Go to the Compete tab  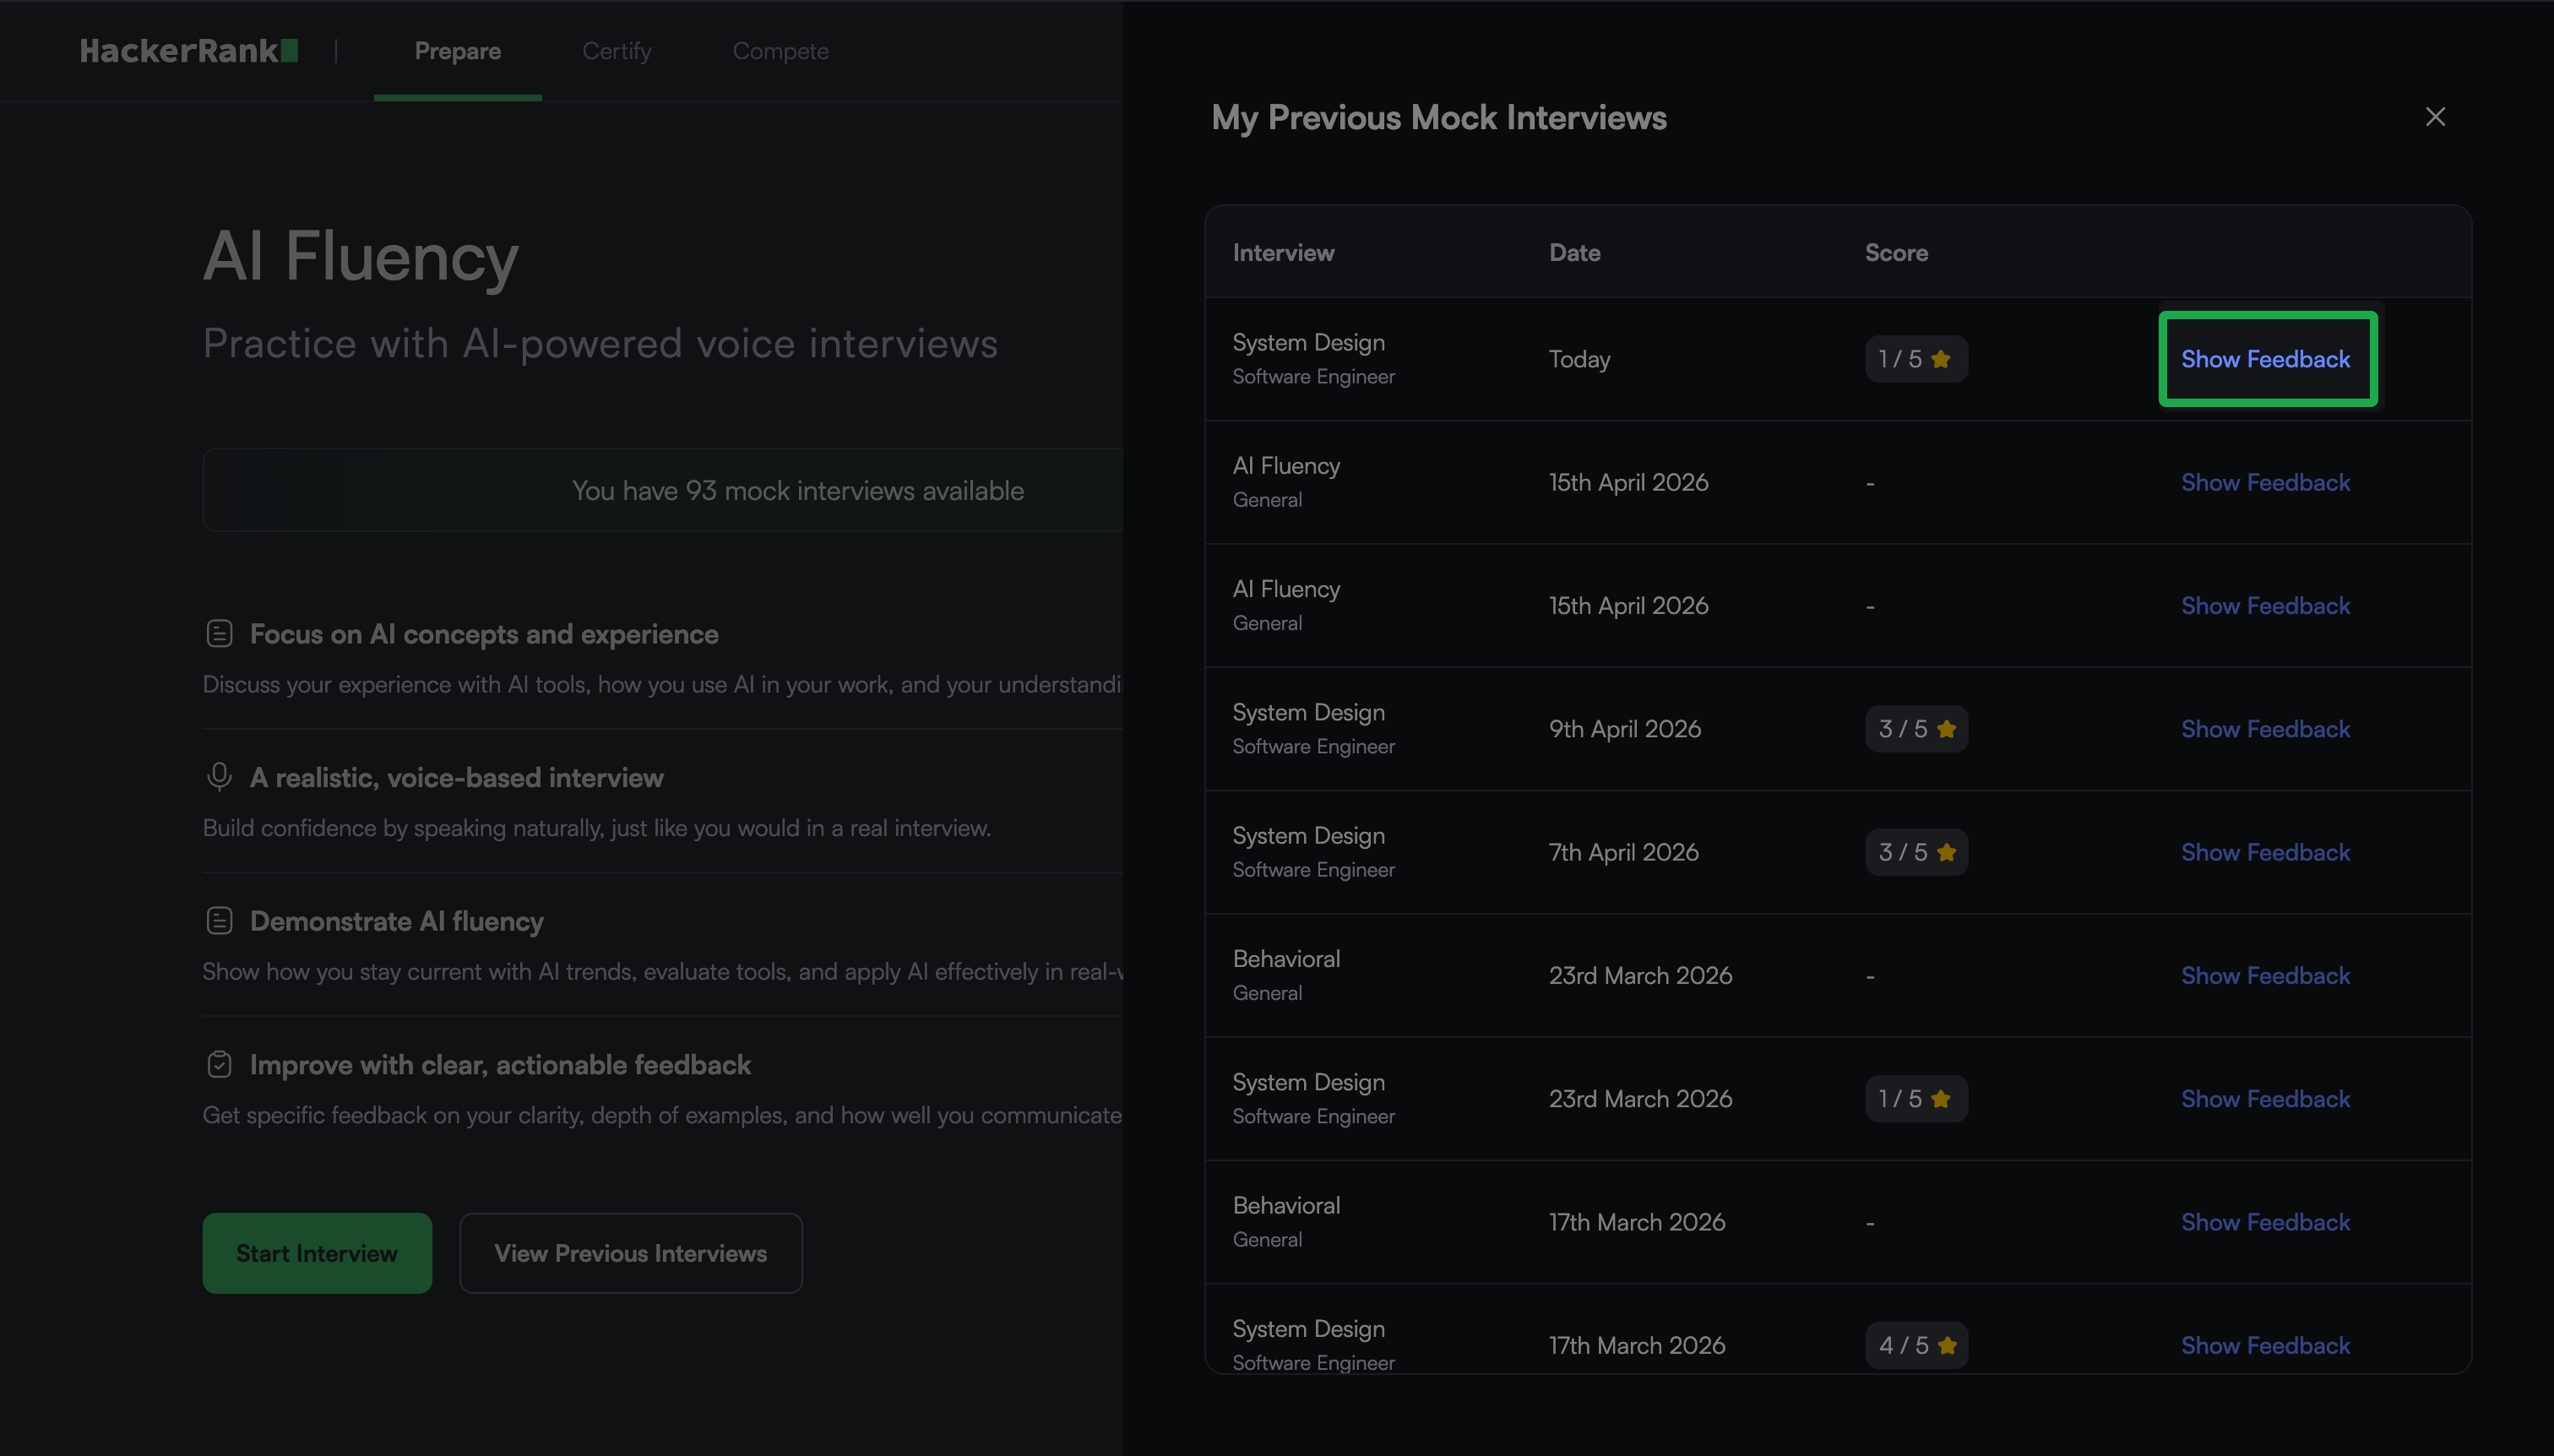point(780,51)
